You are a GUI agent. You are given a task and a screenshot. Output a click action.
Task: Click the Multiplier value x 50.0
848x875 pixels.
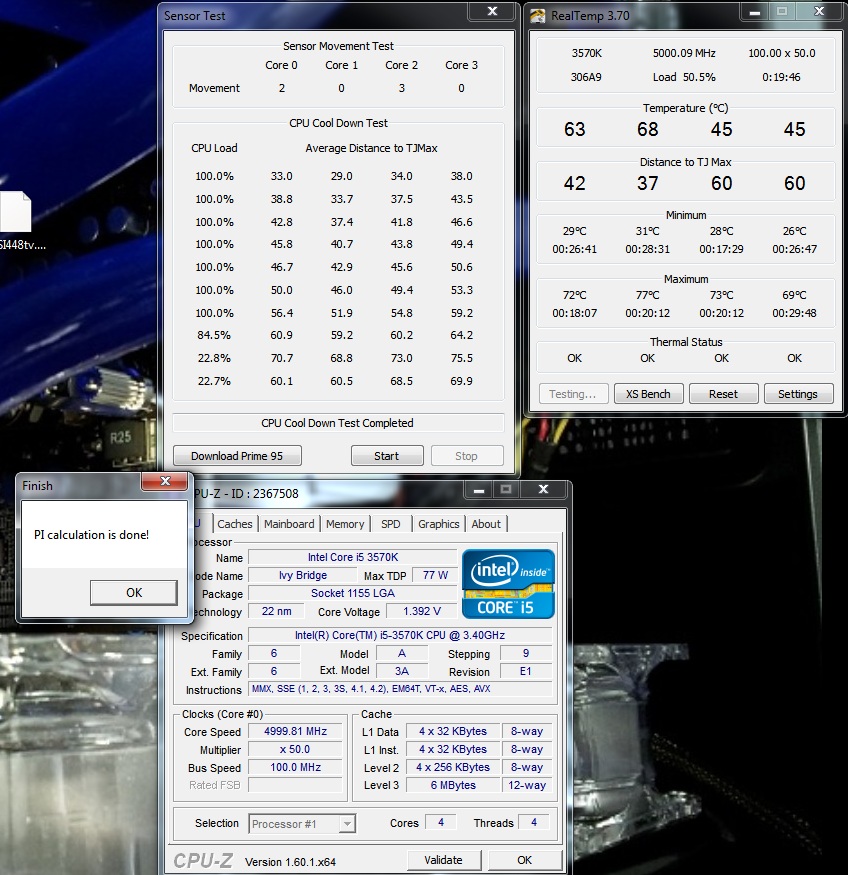tap(296, 749)
